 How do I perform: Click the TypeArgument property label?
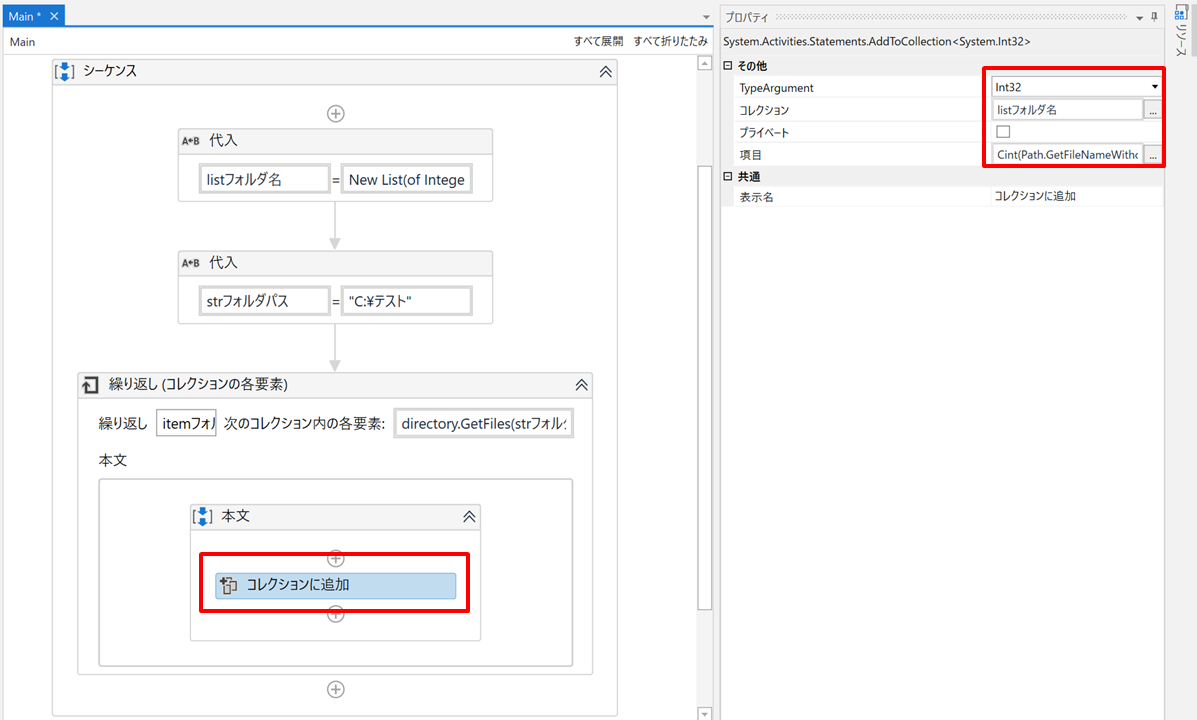776,88
